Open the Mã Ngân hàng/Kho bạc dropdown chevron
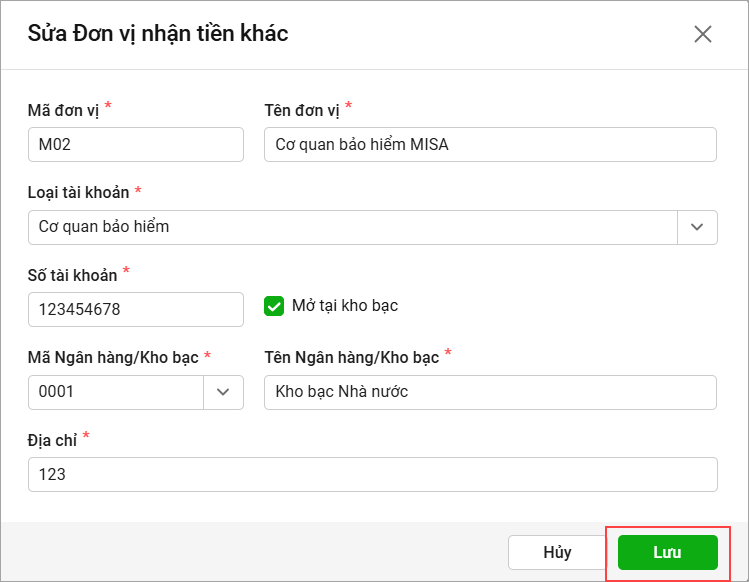749x582 pixels. click(223, 392)
